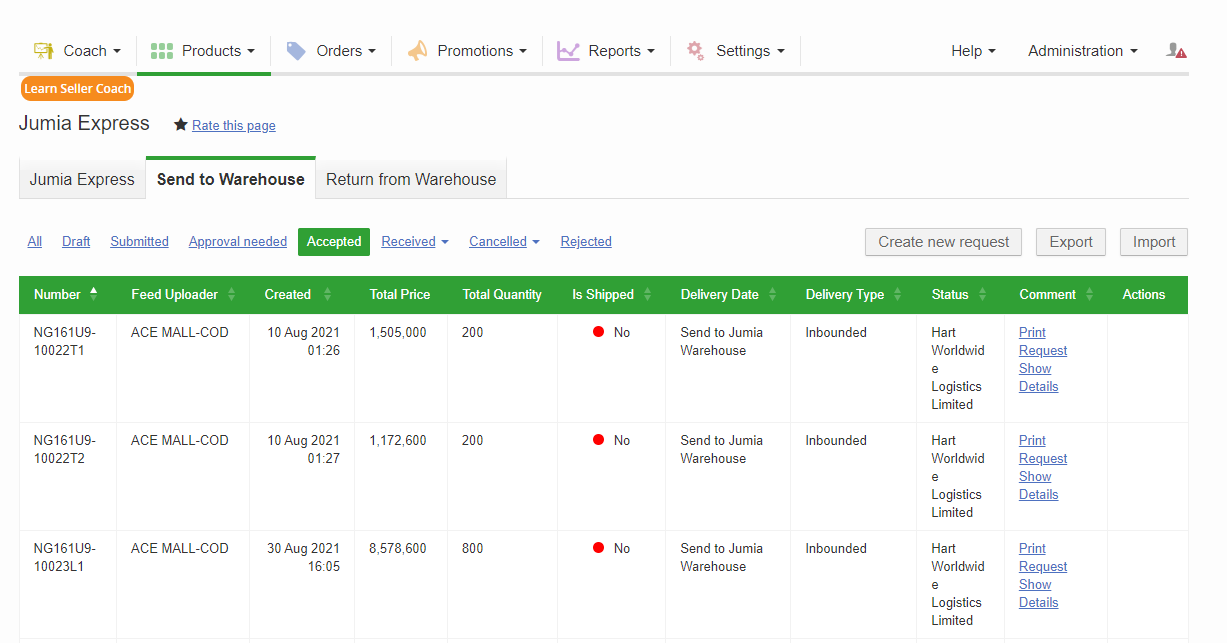The width and height of the screenshot is (1227, 643).
Task: Click the Total Quantity column header
Action: 502,295
